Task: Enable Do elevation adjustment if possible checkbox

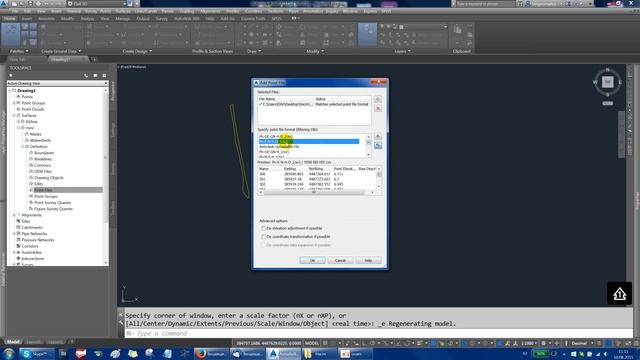Action: click(x=263, y=228)
